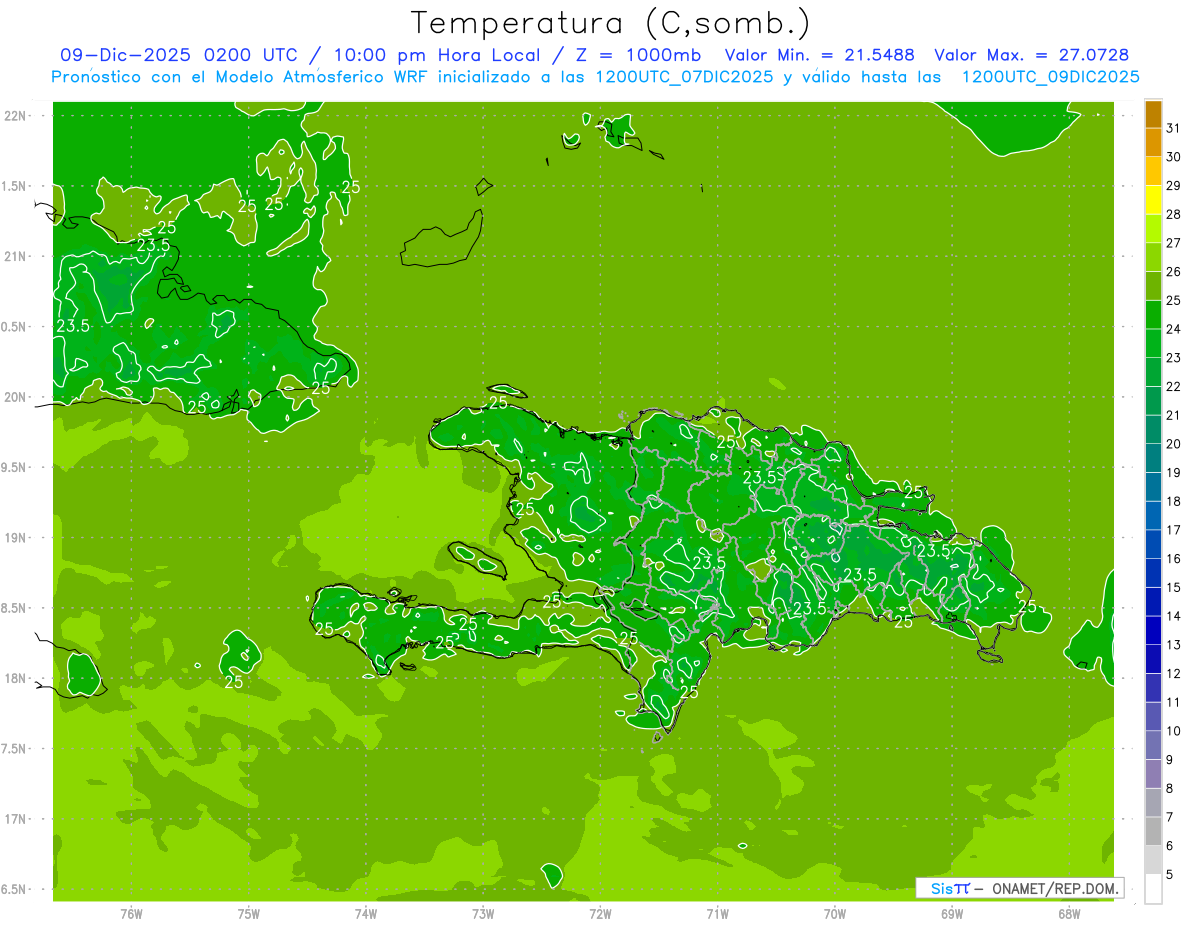Click the 22N latitude axis label
Viewport: 1200px width, 927px height.
click(x=17, y=116)
